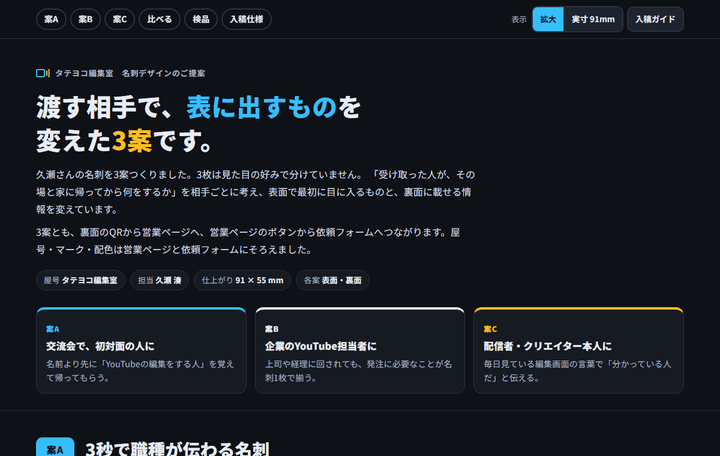Image resolution: width=720 pixels, height=456 pixels.
Task: Open the 案C card 配信者・クリエイター本人に
Action: (579, 350)
